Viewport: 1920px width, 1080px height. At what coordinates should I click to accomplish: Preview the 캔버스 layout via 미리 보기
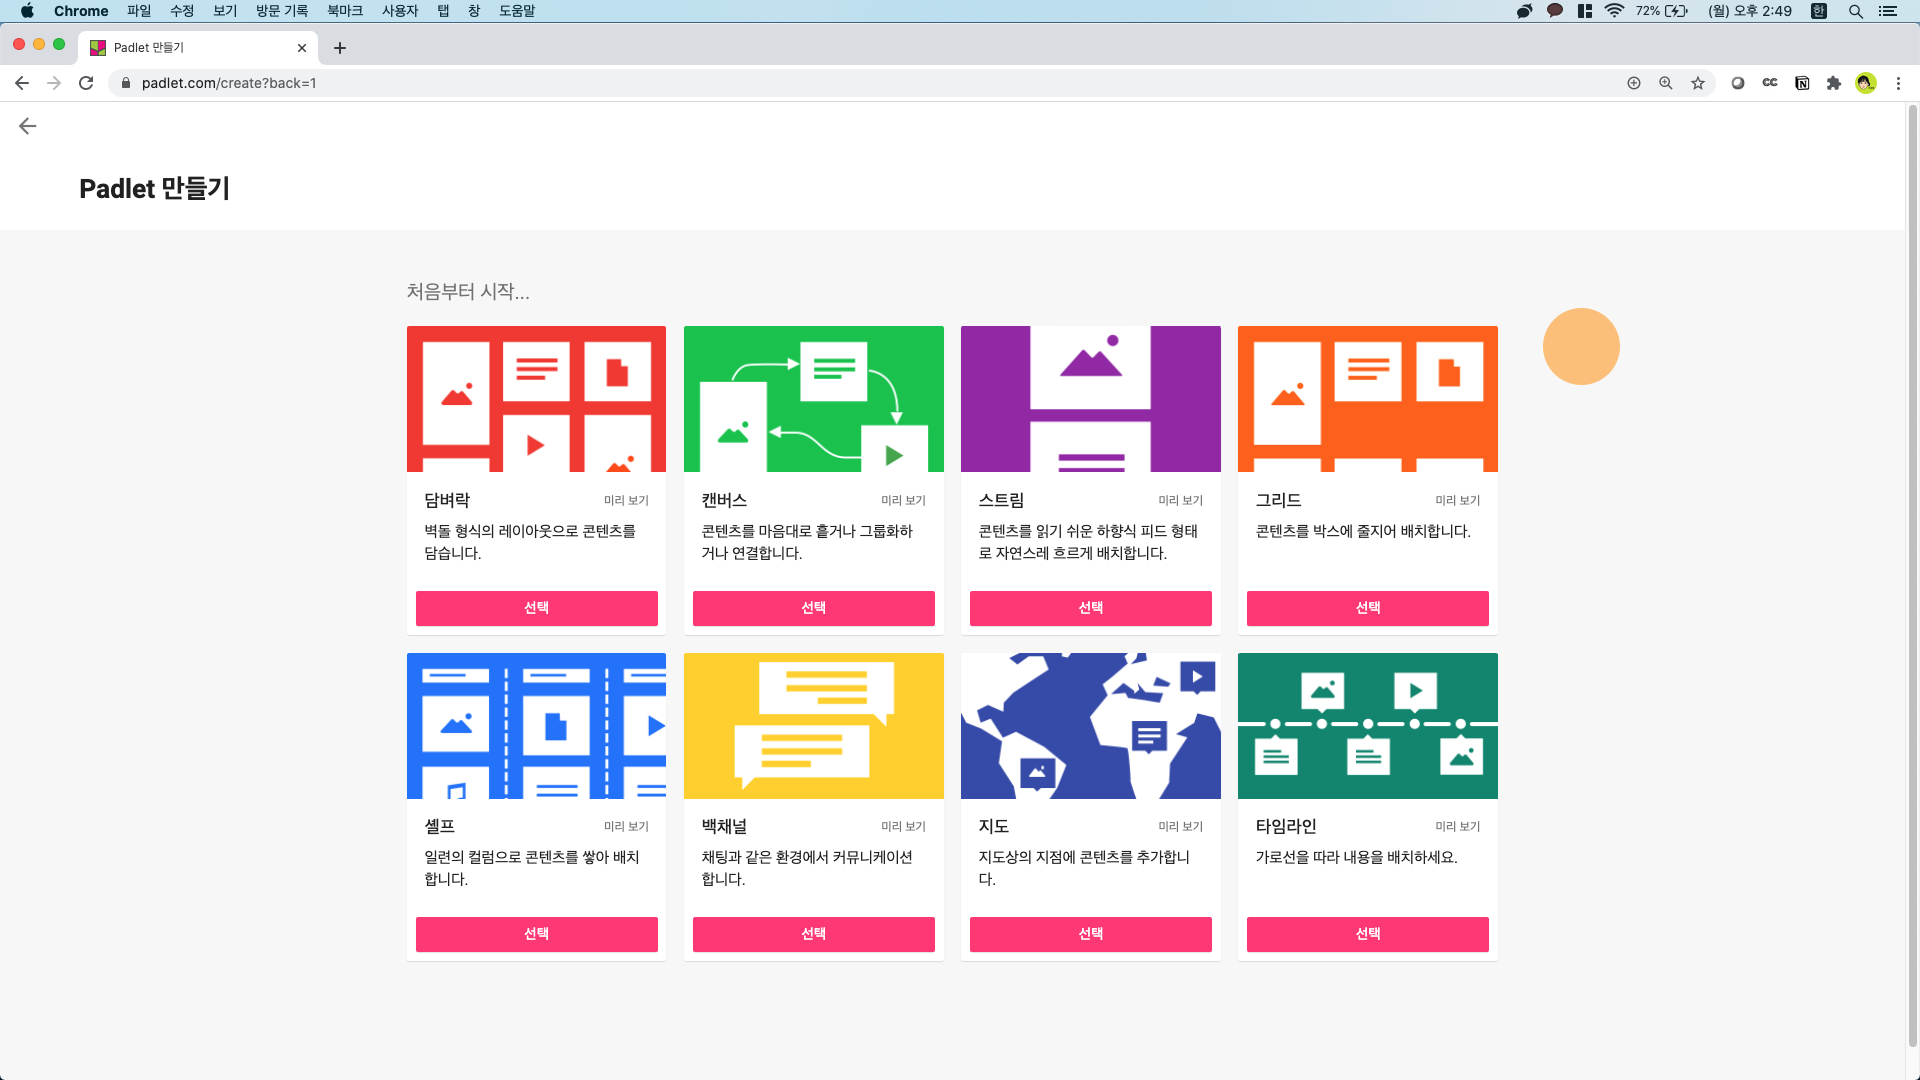[x=903, y=500]
